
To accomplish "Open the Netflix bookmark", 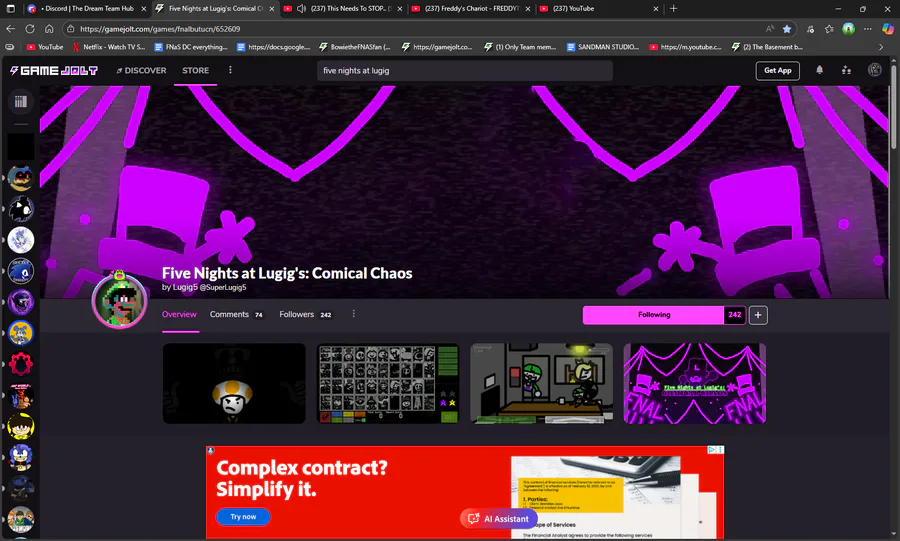I will coord(109,47).
